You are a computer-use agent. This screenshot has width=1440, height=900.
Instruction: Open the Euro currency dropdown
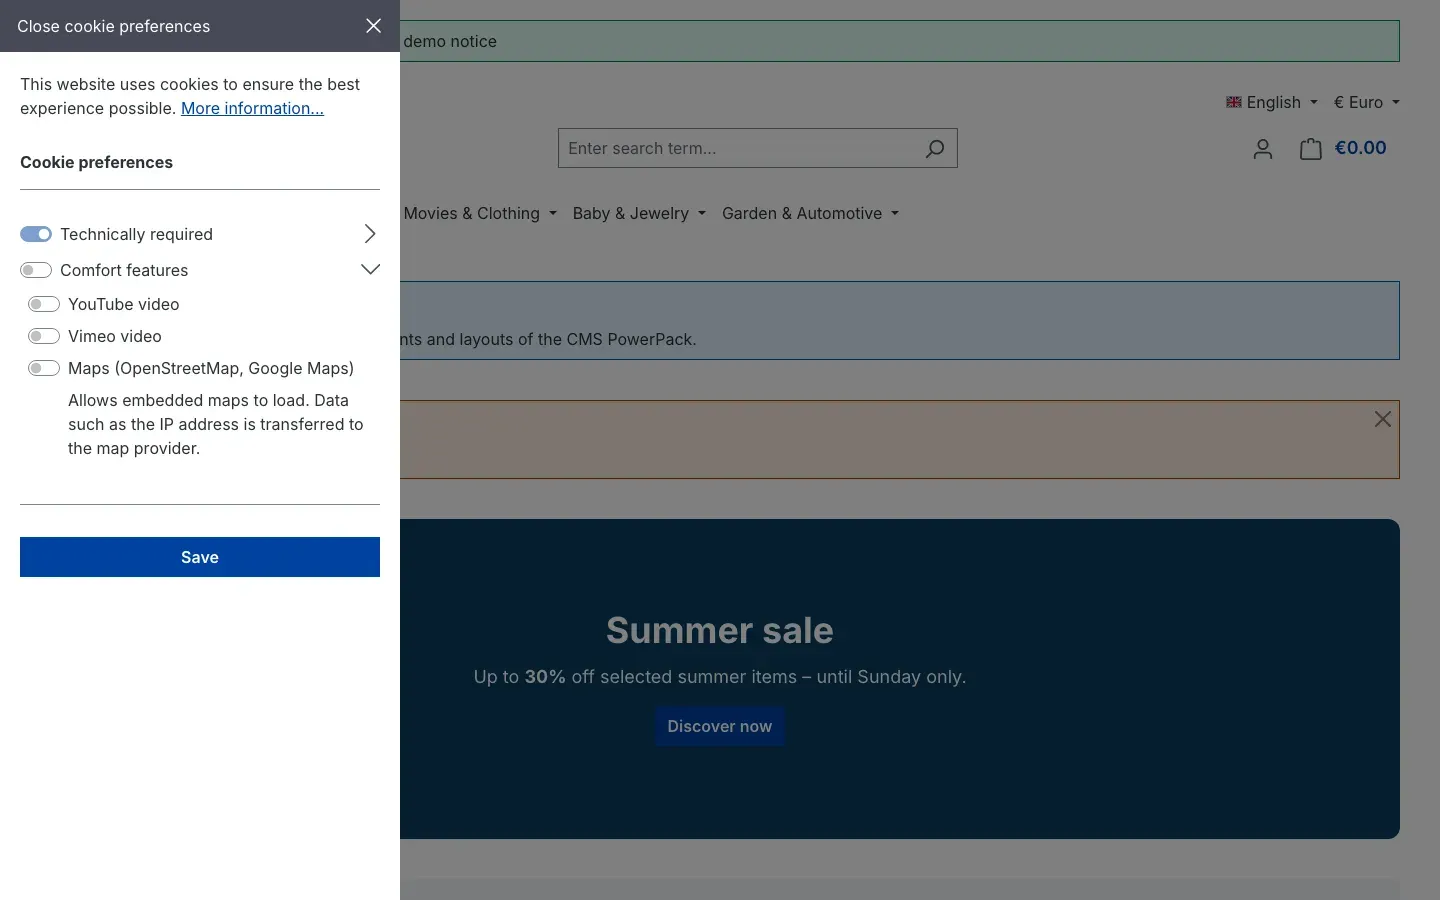click(1367, 102)
